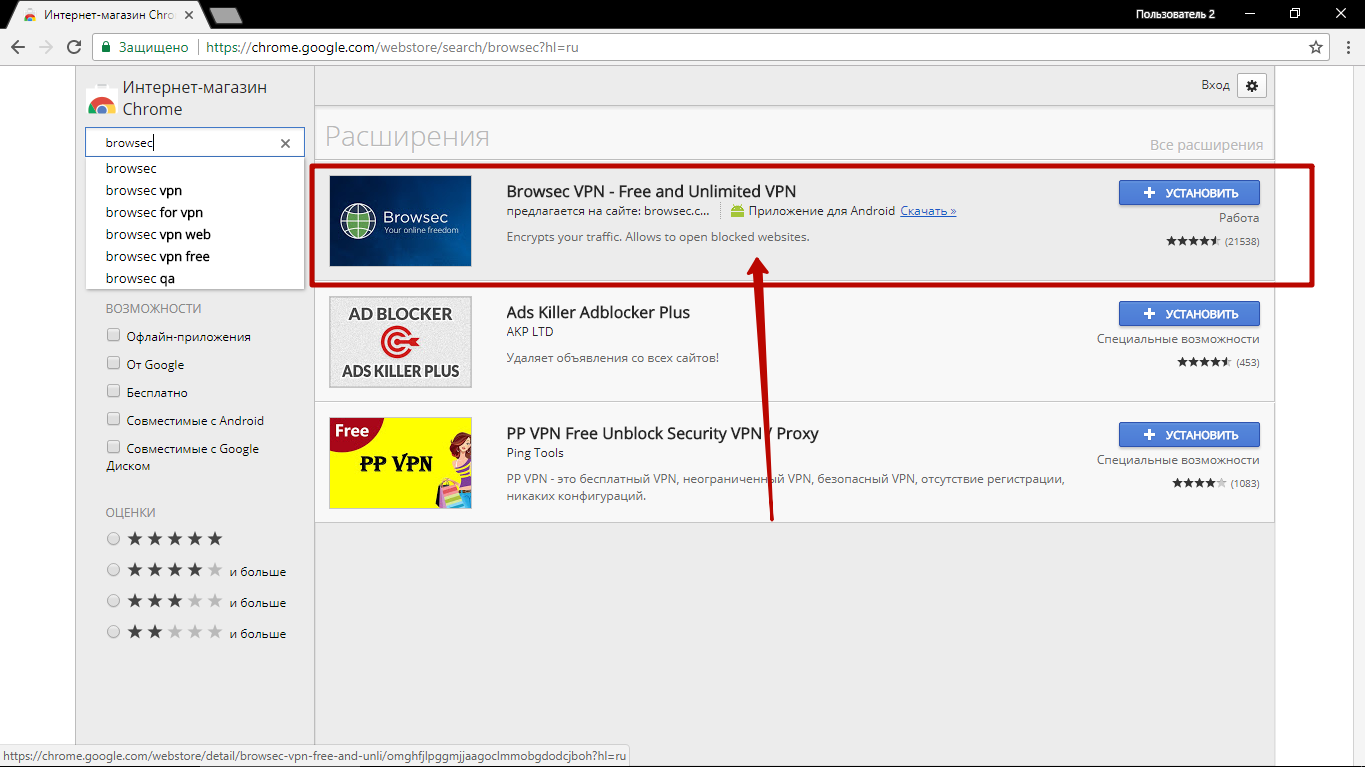The height and width of the screenshot is (767, 1365).
Task: Click the Chrome Web Store logo
Action: coord(101,99)
